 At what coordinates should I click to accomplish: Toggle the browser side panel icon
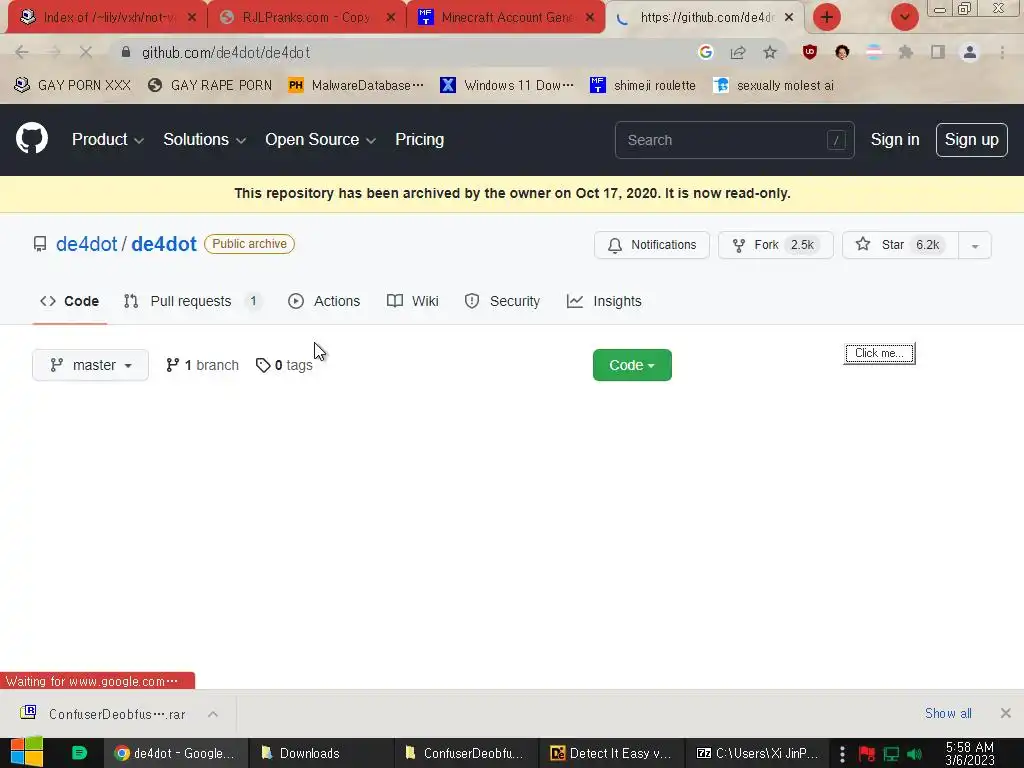[938, 52]
